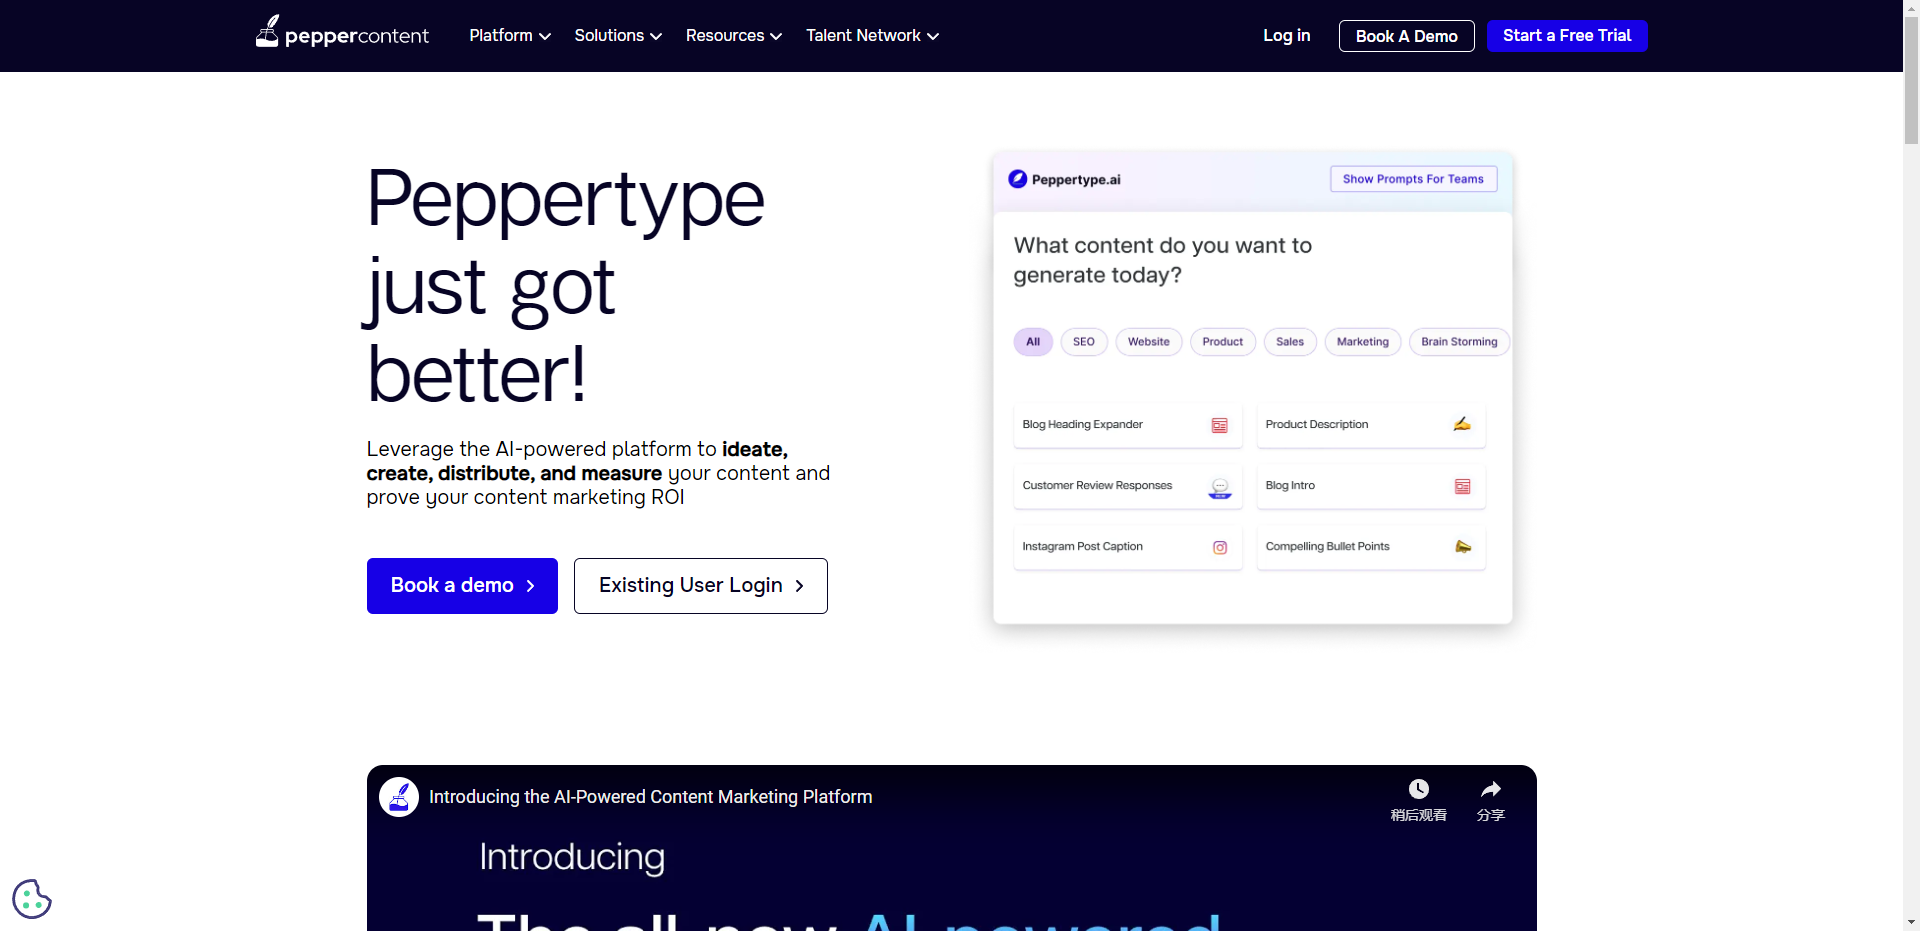Click the blue Book a demo button
The width and height of the screenshot is (1920, 931).
(x=462, y=586)
